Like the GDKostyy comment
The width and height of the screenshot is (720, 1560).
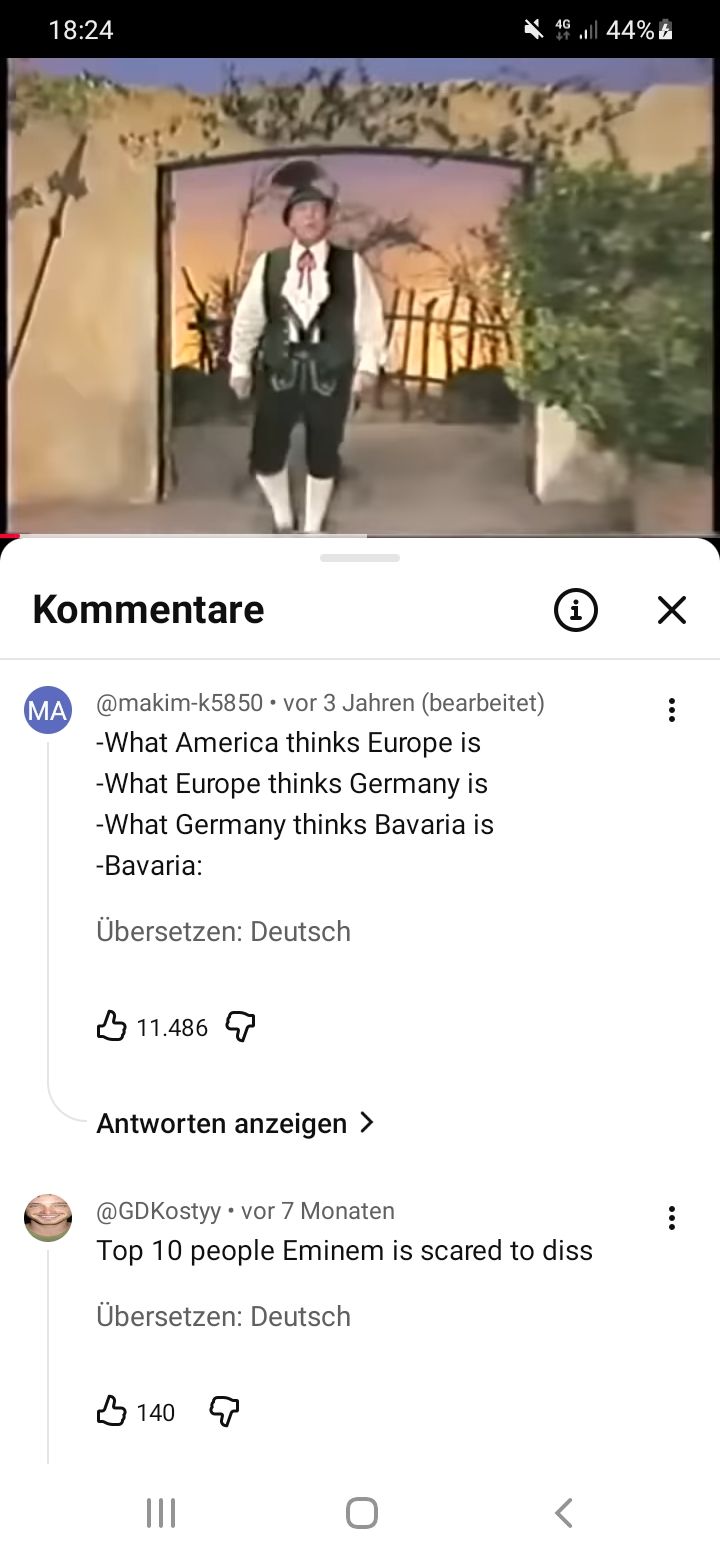pyautogui.click(x=111, y=1411)
